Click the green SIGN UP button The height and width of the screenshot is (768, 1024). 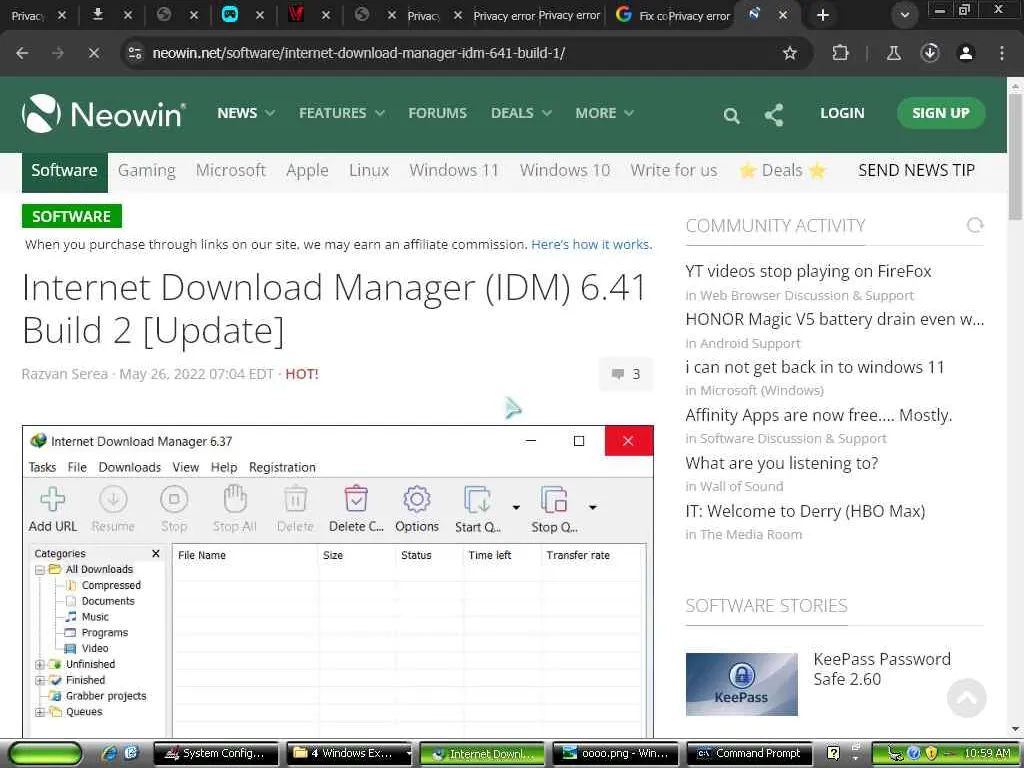[940, 113]
